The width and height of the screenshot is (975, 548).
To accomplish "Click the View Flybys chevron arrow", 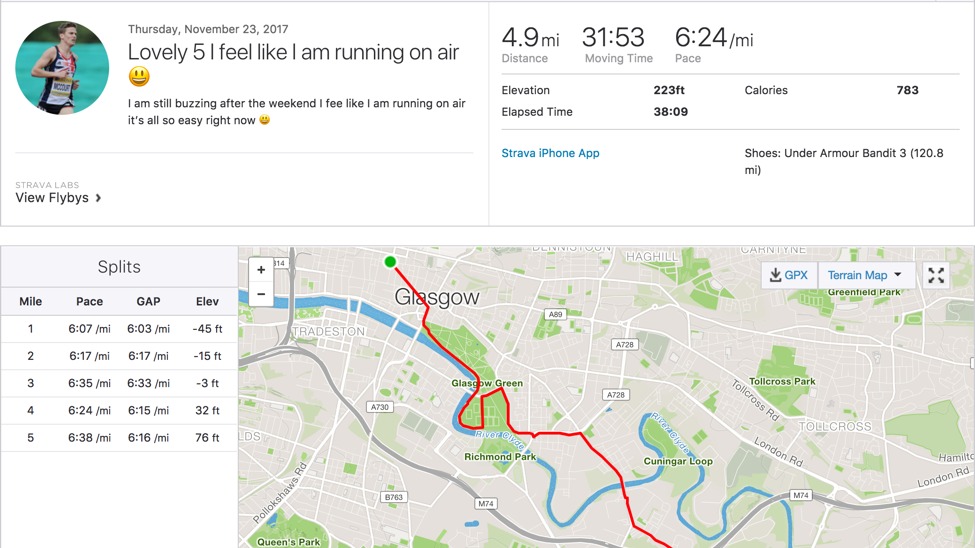I will (98, 198).
